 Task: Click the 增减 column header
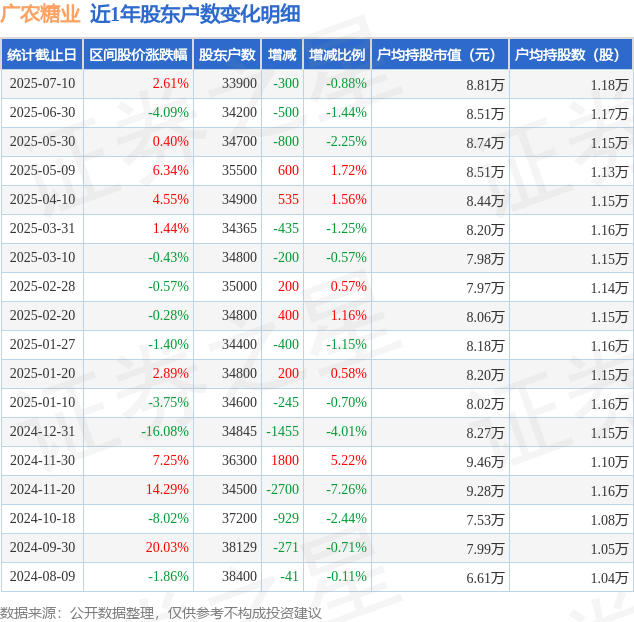click(x=282, y=55)
